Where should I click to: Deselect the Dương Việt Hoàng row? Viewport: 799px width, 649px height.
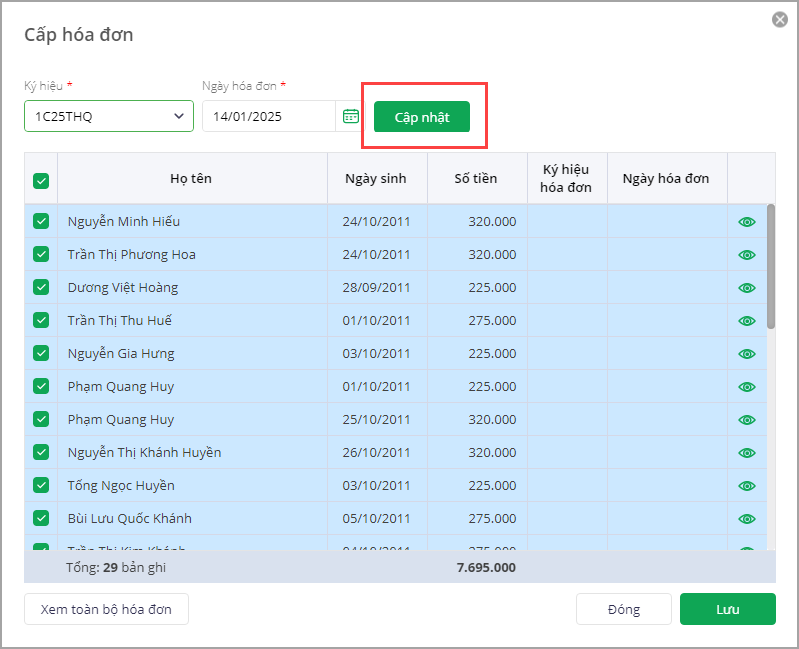[41, 287]
